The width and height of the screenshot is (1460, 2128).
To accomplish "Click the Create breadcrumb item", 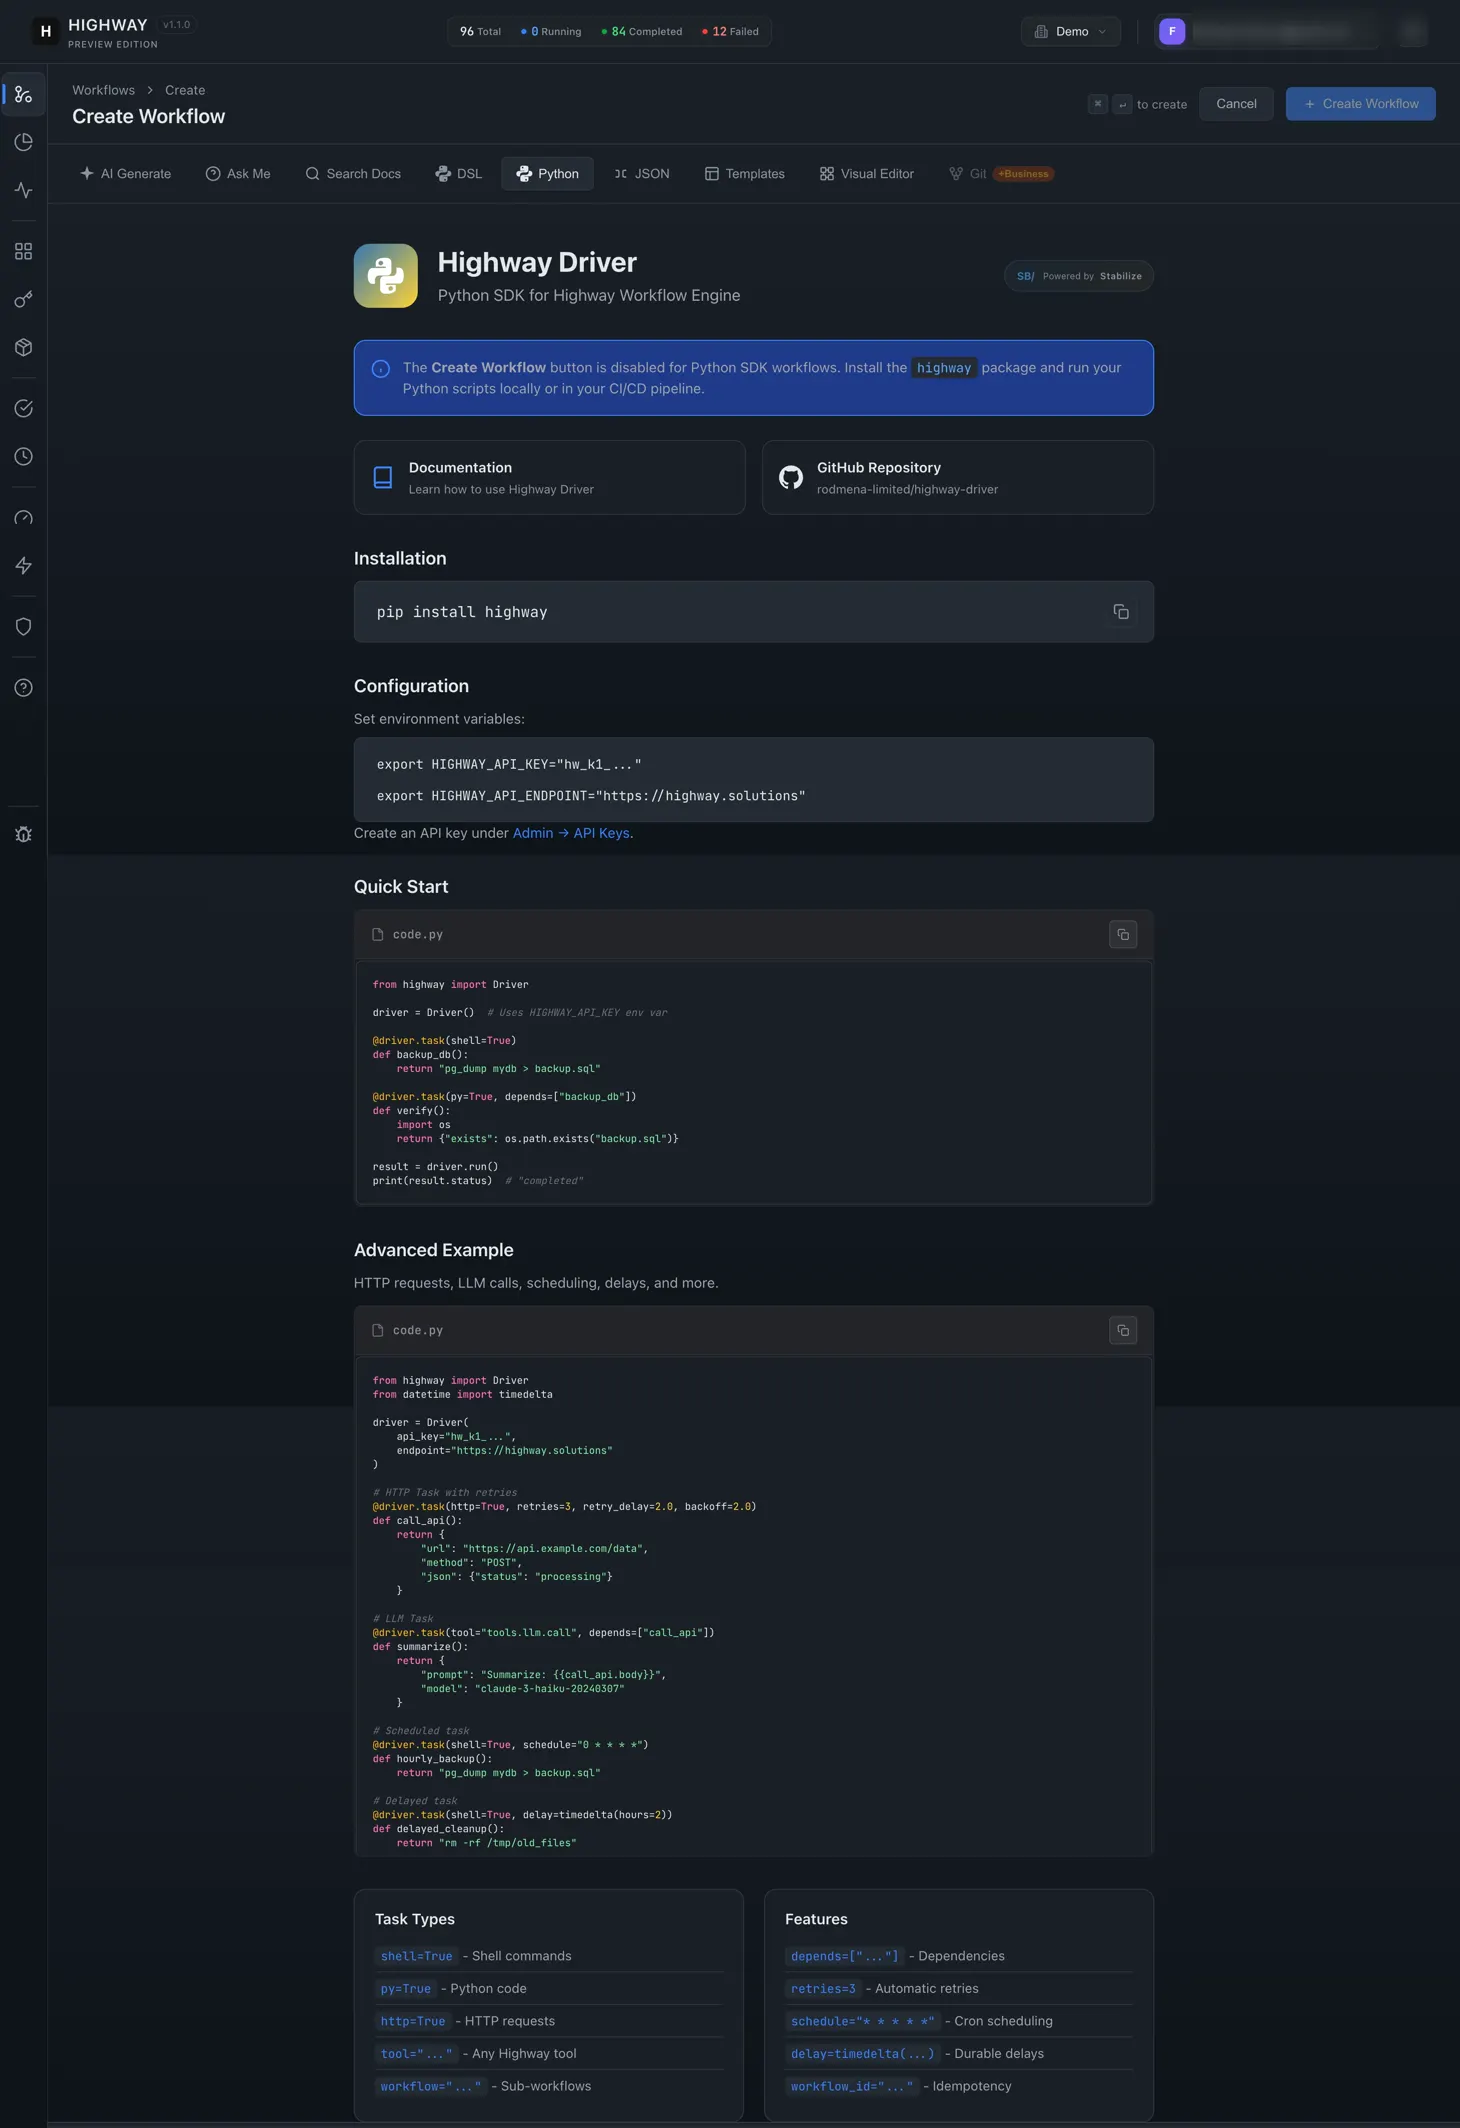I will 185,90.
